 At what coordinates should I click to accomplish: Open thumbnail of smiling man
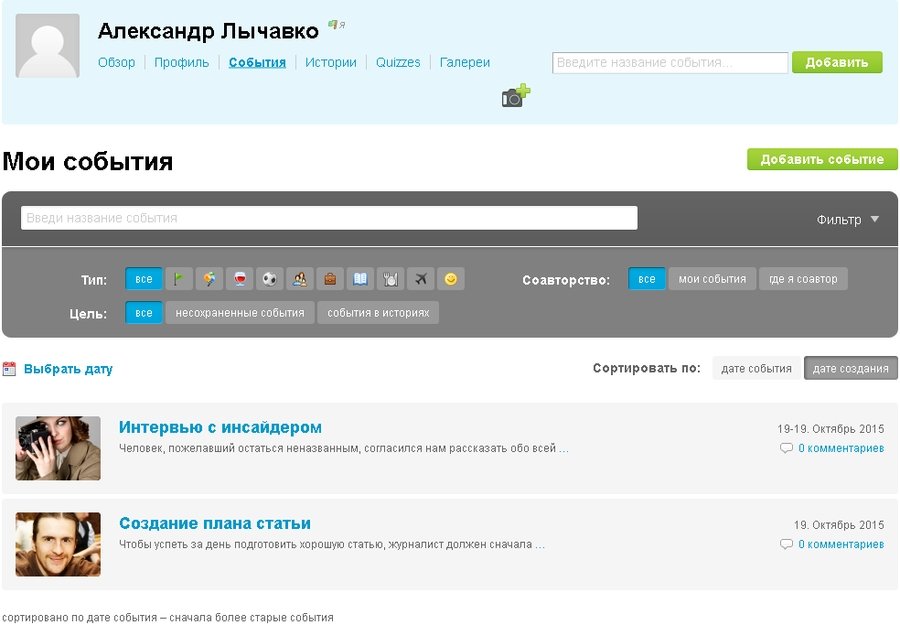coord(58,544)
